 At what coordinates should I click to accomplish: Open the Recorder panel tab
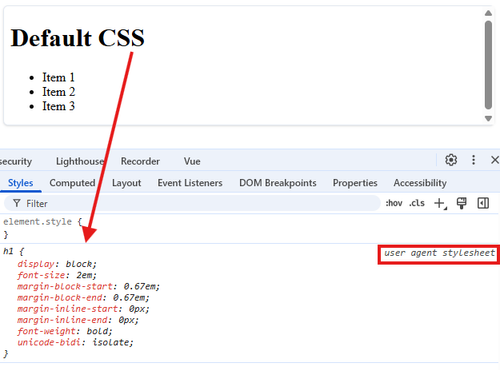(140, 161)
